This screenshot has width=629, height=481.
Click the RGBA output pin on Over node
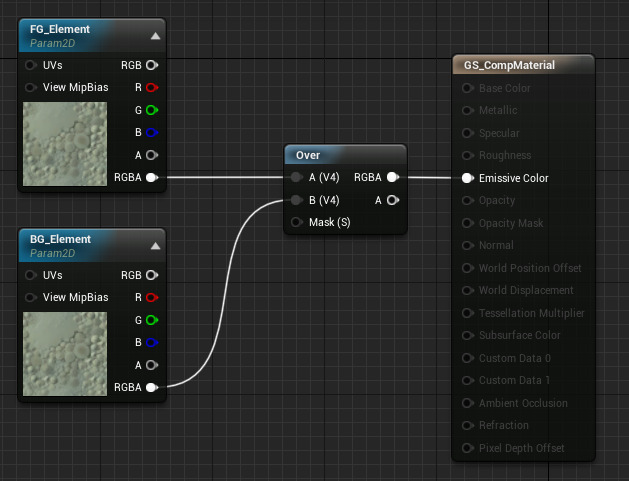(x=392, y=177)
